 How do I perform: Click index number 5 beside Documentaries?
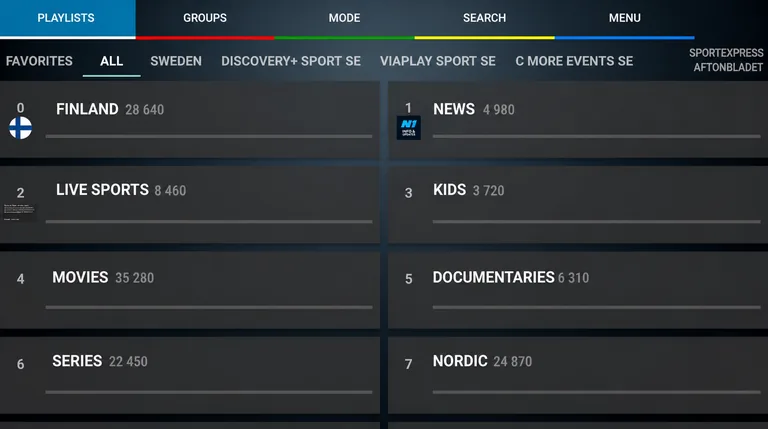tap(408, 279)
